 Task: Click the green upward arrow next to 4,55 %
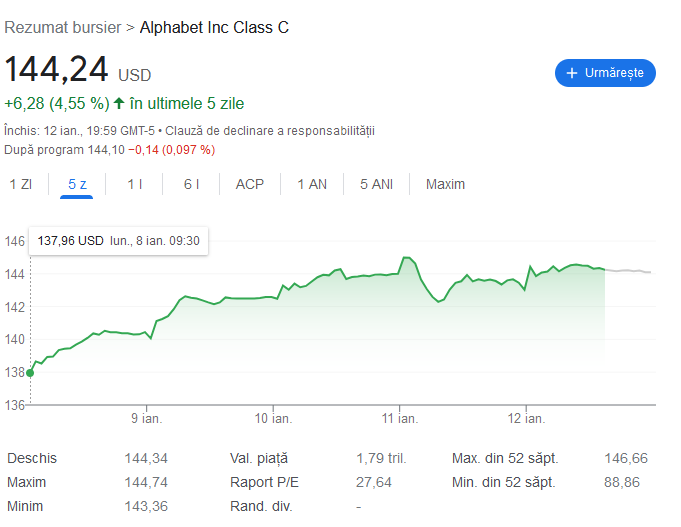(119, 103)
